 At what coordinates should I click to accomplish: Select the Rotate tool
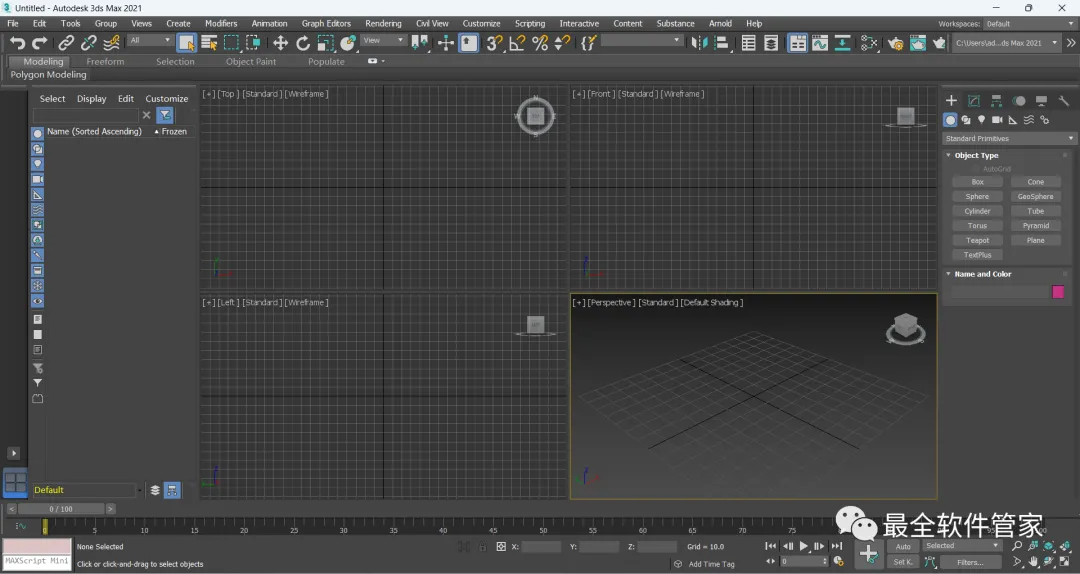click(x=303, y=43)
